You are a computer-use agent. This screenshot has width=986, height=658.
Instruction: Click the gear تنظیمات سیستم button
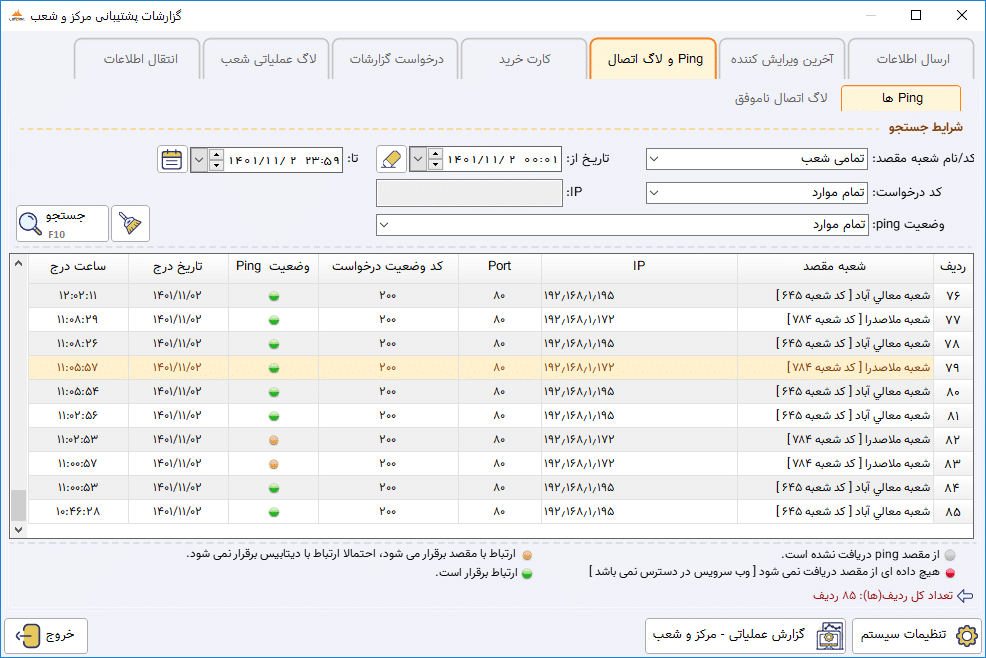tap(917, 636)
